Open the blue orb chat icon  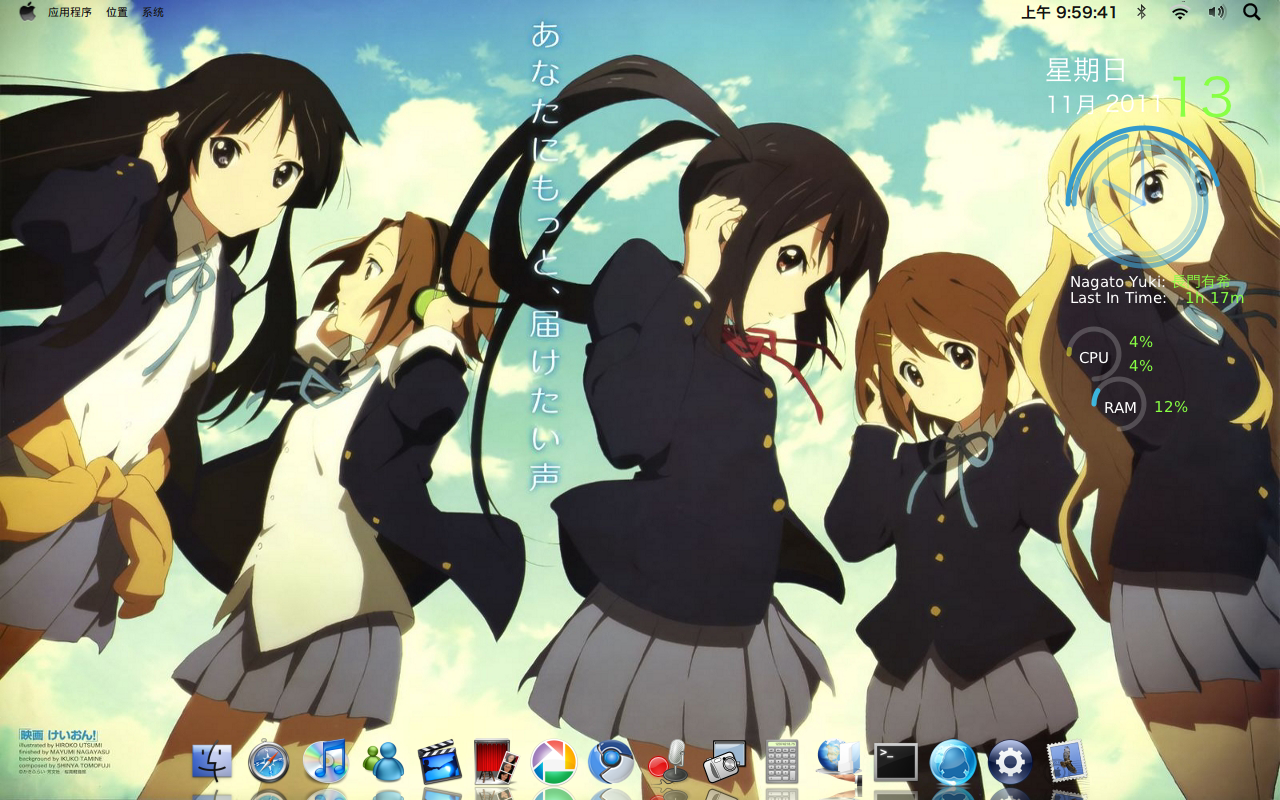(x=952, y=762)
